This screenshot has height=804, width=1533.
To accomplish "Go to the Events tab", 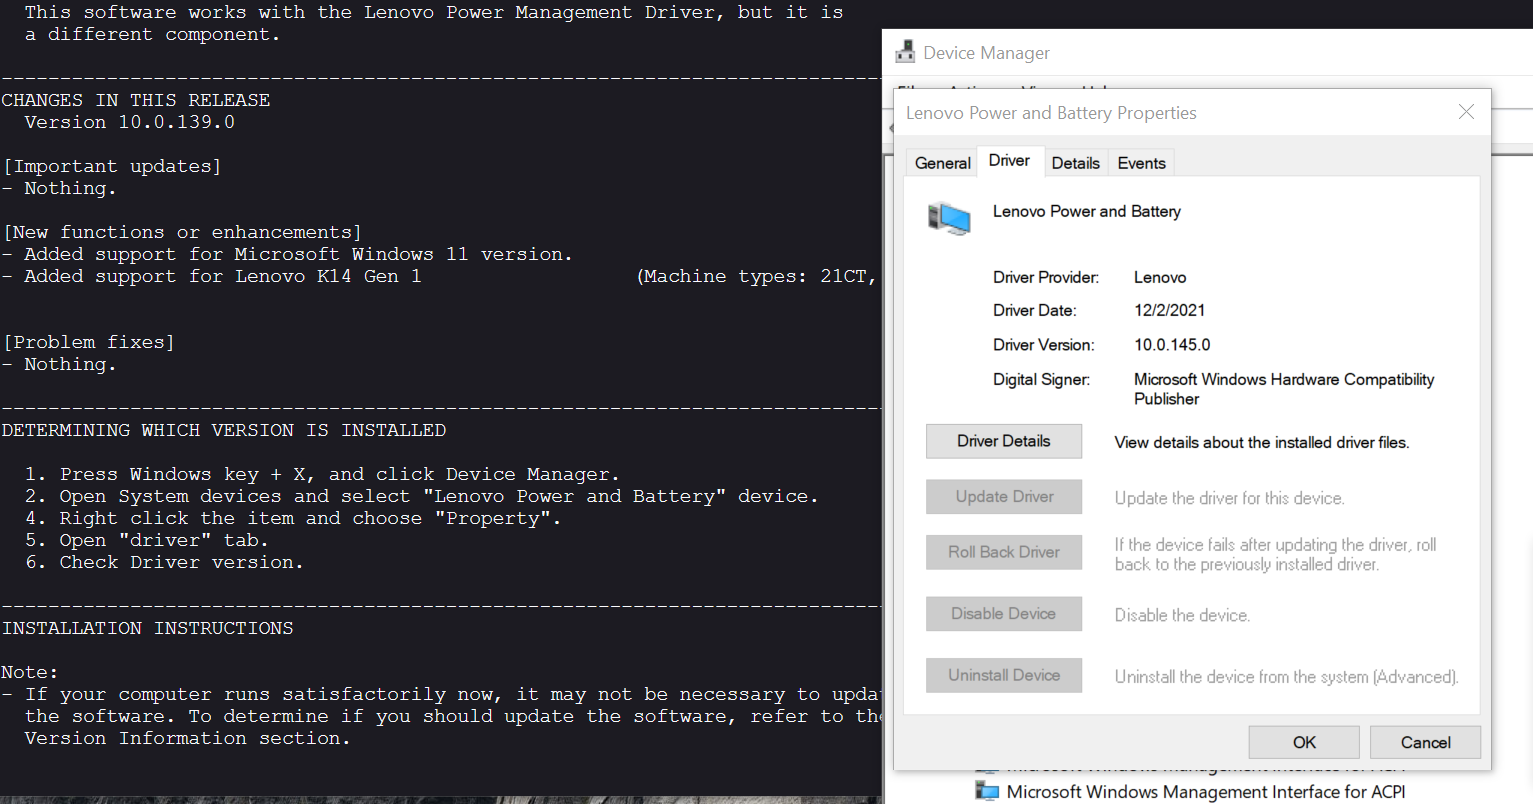I will coord(1141,163).
